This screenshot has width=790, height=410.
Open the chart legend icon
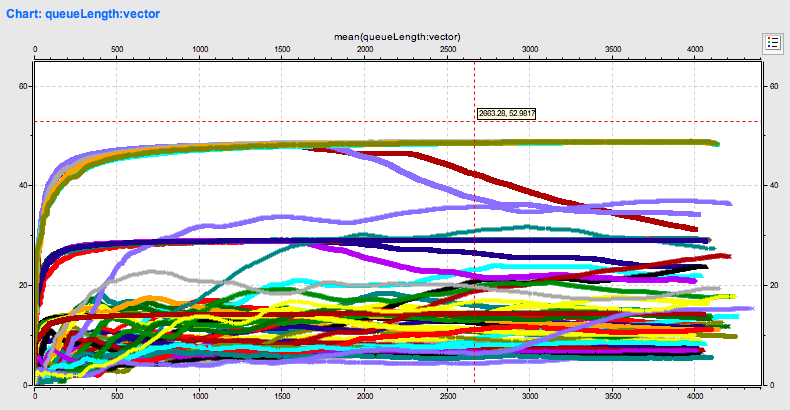[x=773, y=43]
